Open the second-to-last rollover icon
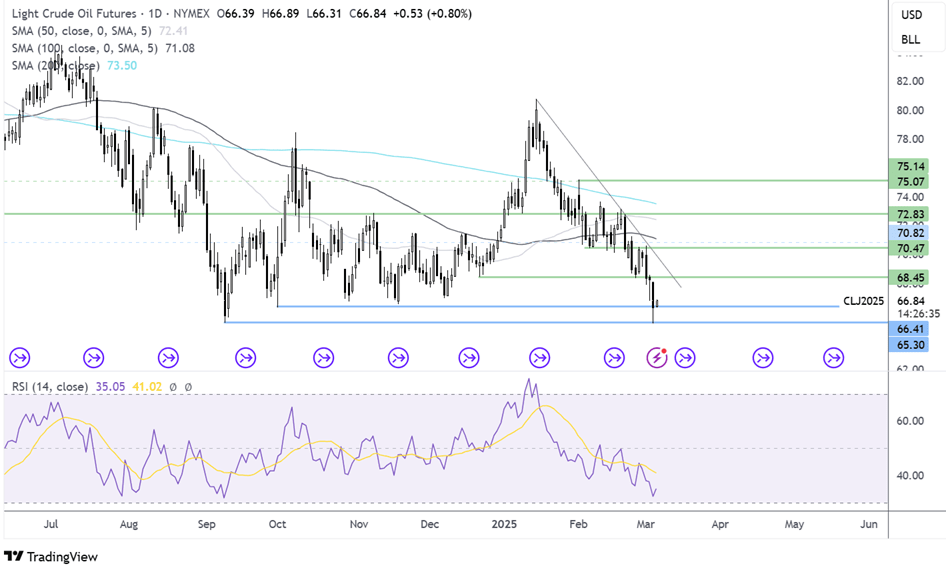The width and height of the screenshot is (946, 571). coord(763,358)
